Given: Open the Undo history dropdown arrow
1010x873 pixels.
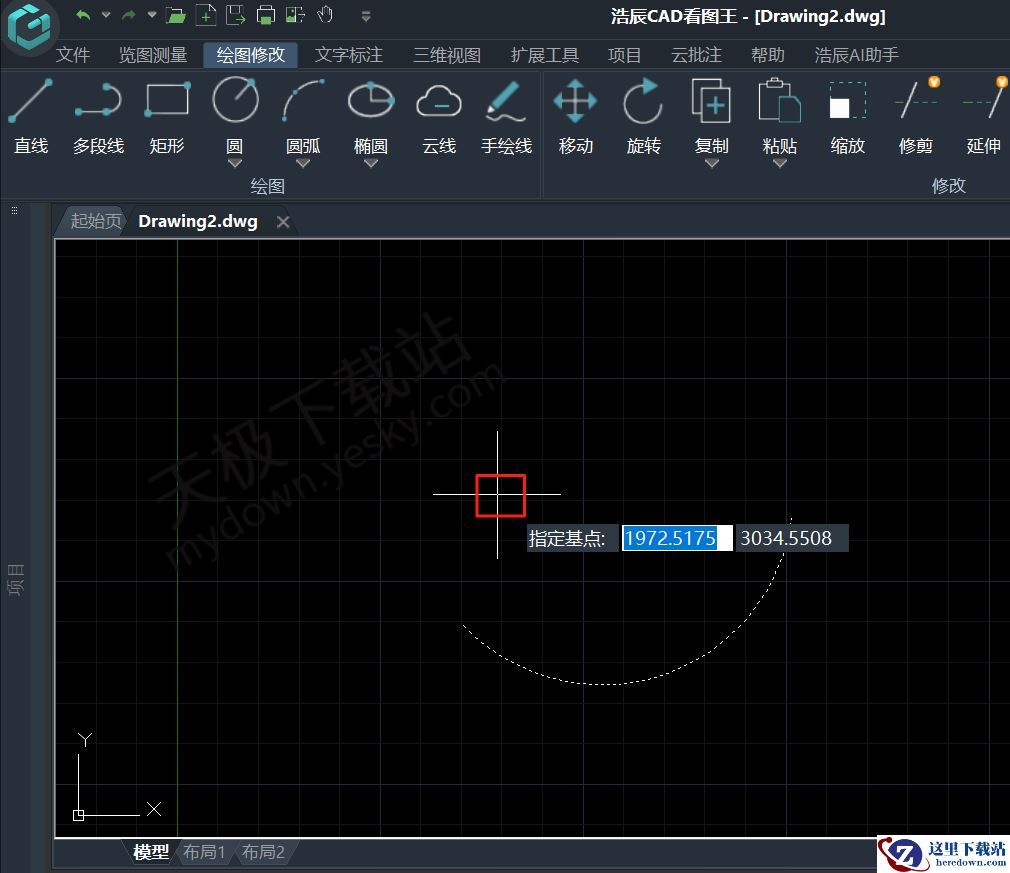Looking at the screenshot, I should [106, 15].
